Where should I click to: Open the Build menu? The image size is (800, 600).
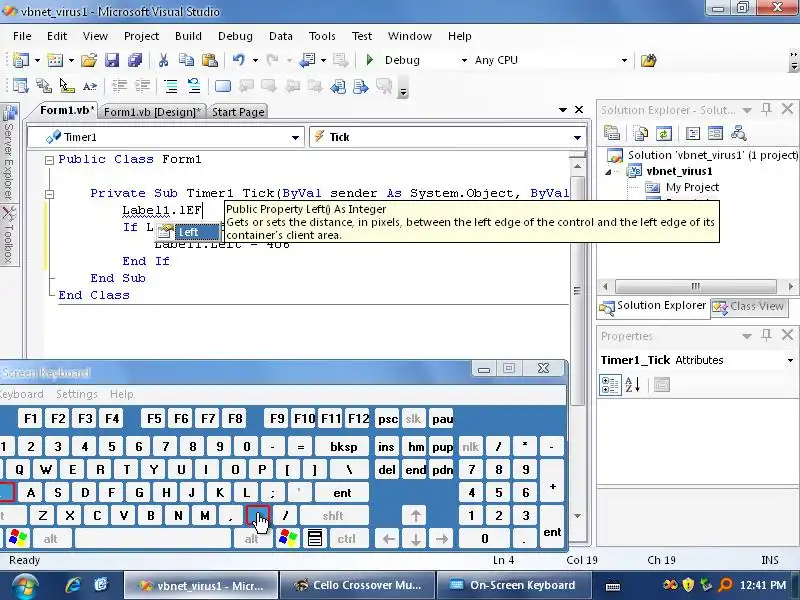(188, 36)
